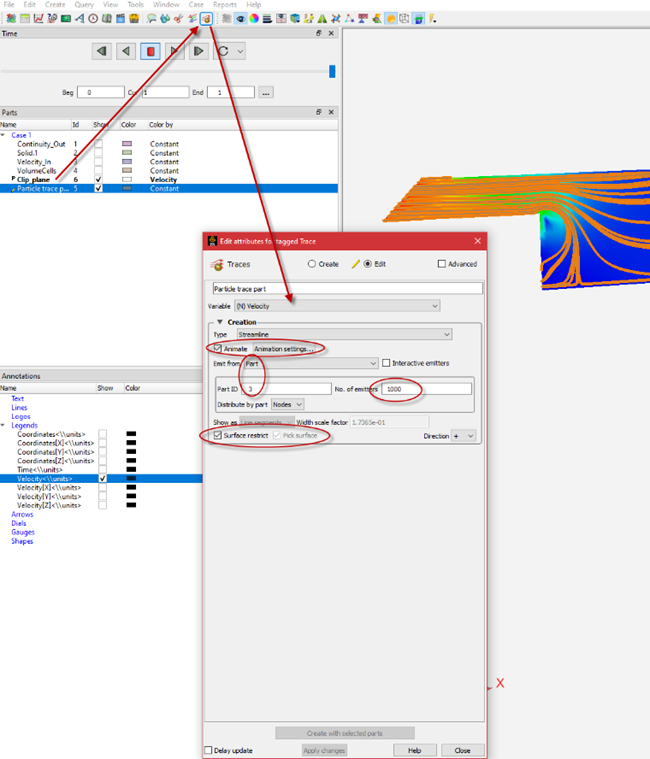Image resolution: width=650 pixels, height=759 pixels.
Task: Click the triangle nodes toolbar icon
Action: point(349,19)
